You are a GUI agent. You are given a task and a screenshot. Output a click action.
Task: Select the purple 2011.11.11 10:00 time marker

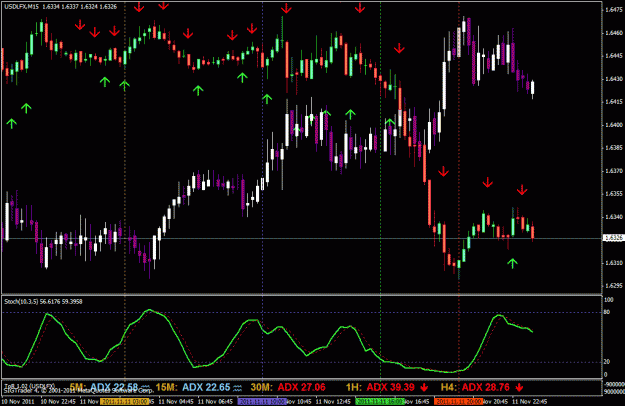(262, 401)
